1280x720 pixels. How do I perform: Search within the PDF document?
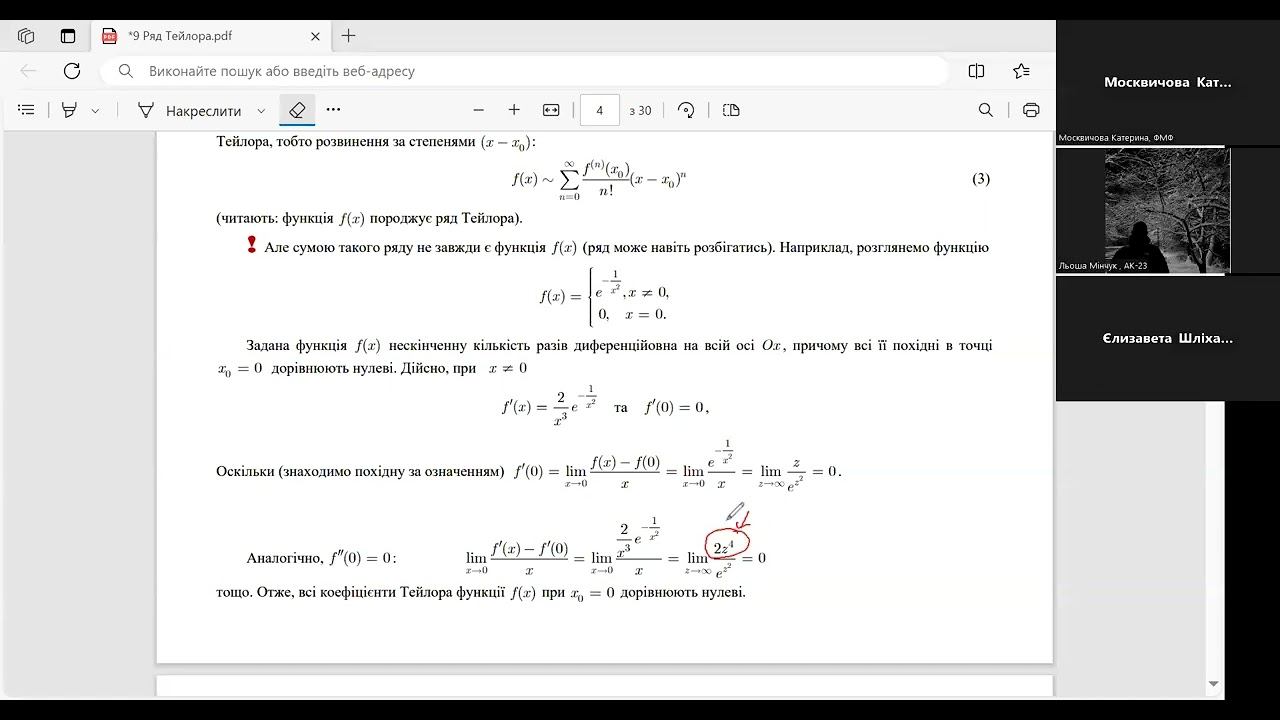pos(986,110)
